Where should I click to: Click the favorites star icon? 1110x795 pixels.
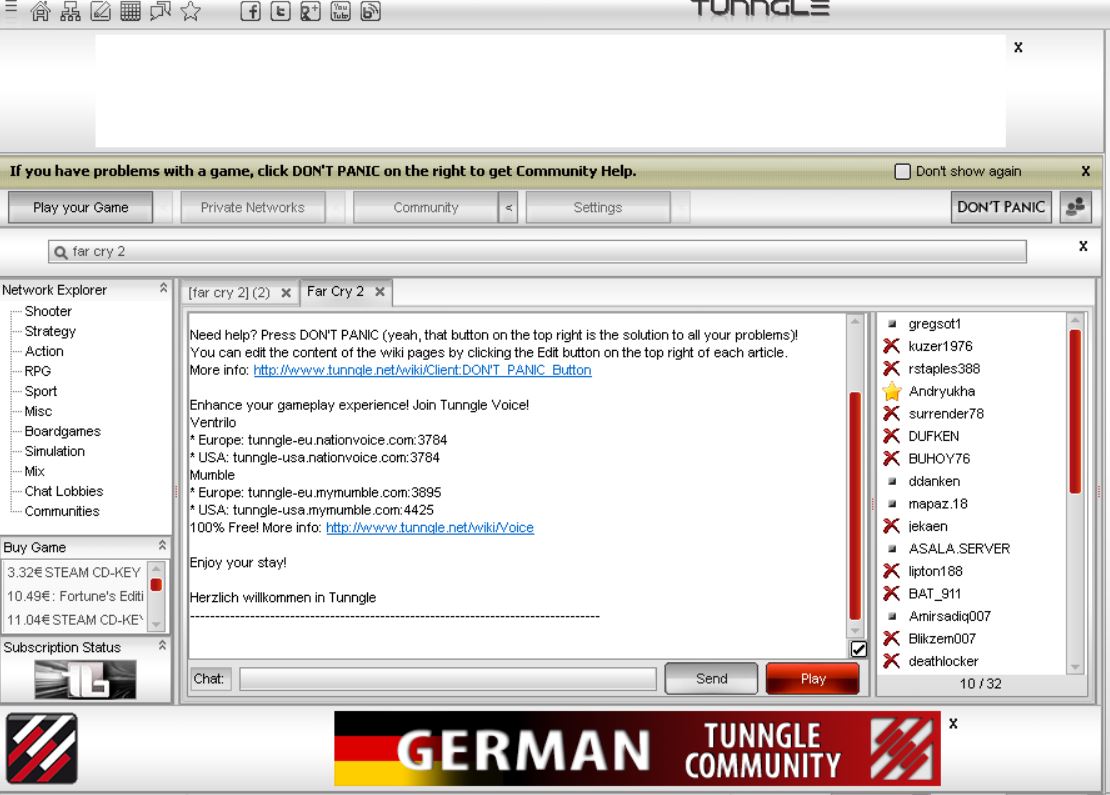190,11
